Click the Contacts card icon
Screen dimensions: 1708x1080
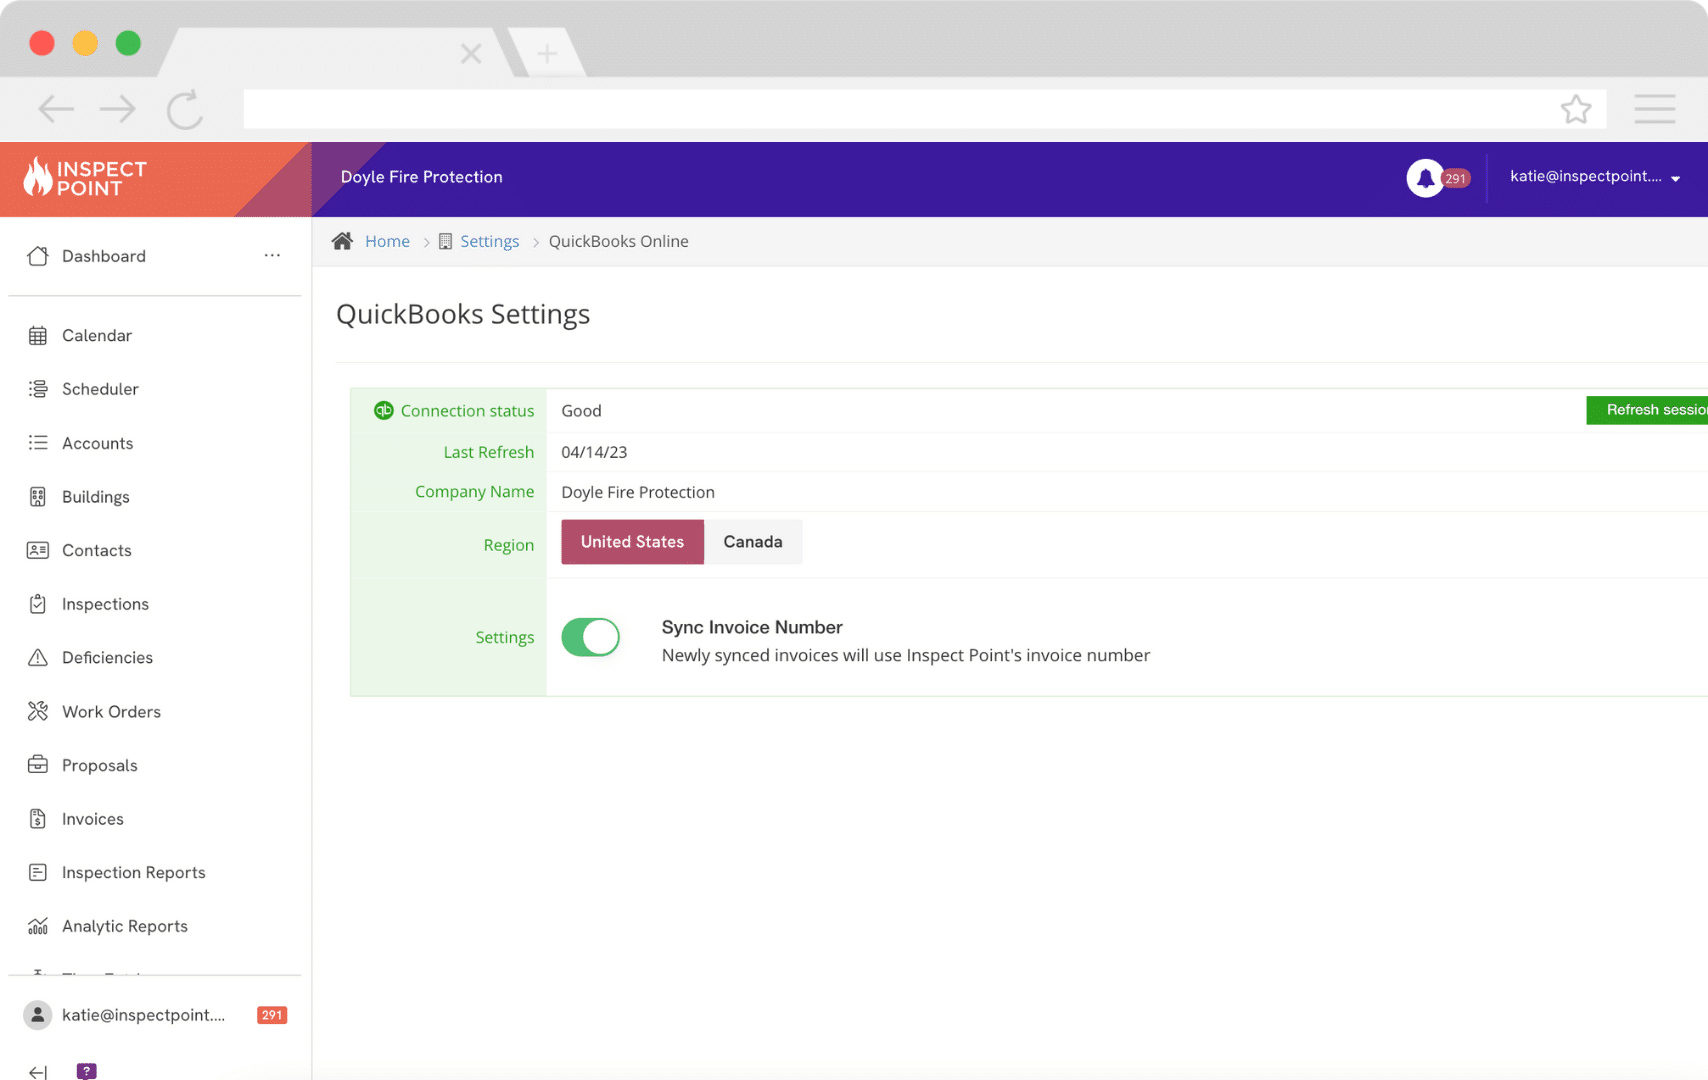click(x=38, y=550)
